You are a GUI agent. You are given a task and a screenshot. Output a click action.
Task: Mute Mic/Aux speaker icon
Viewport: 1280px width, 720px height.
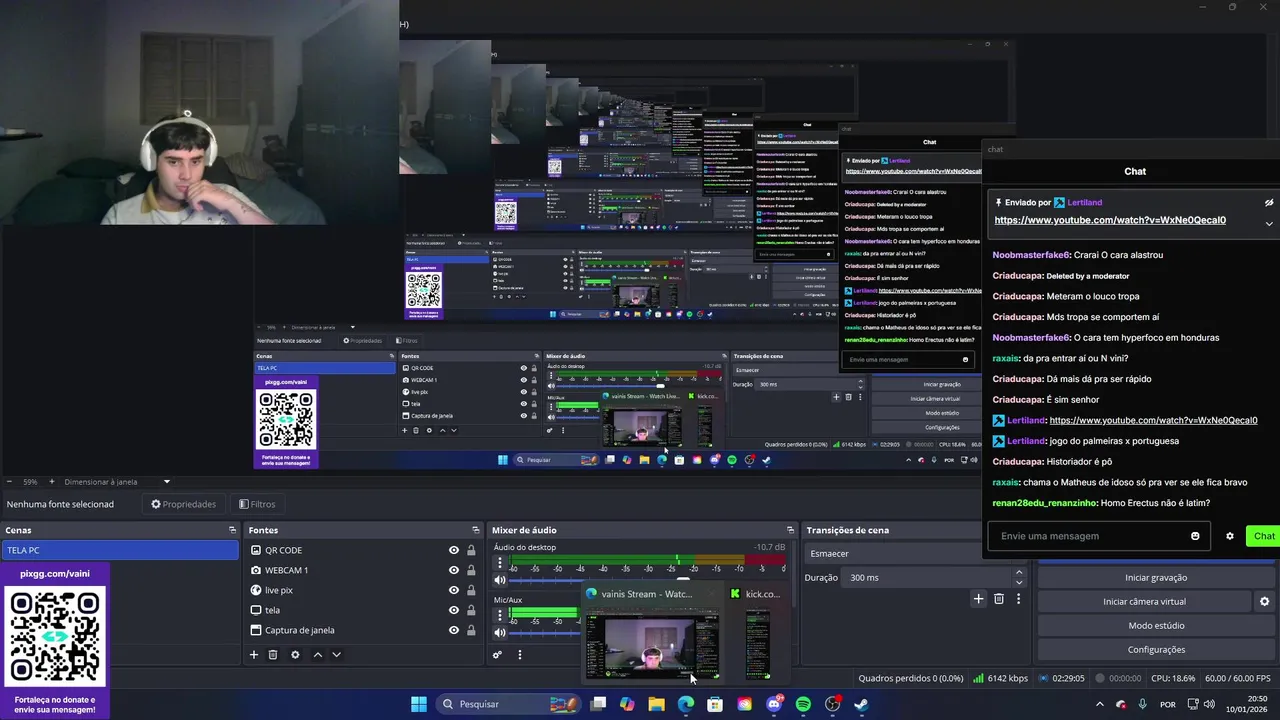(500, 632)
